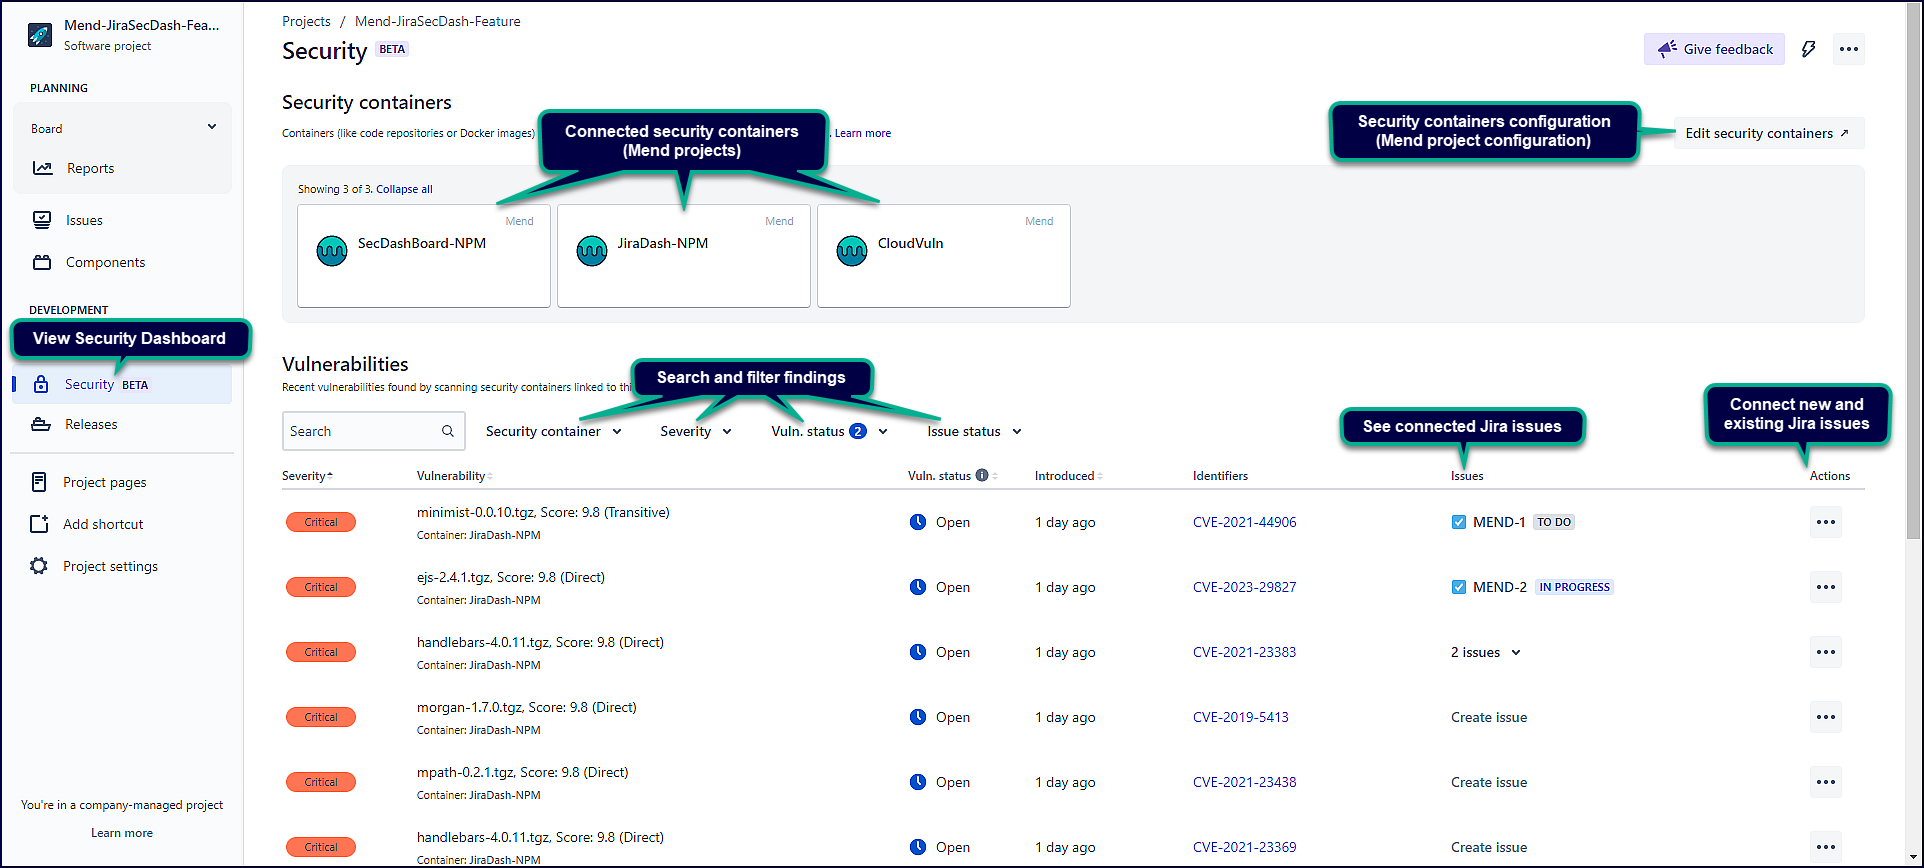Click the Vuln. status info icon
This screenshot has width=1924, height=868.
pos(982,476)
